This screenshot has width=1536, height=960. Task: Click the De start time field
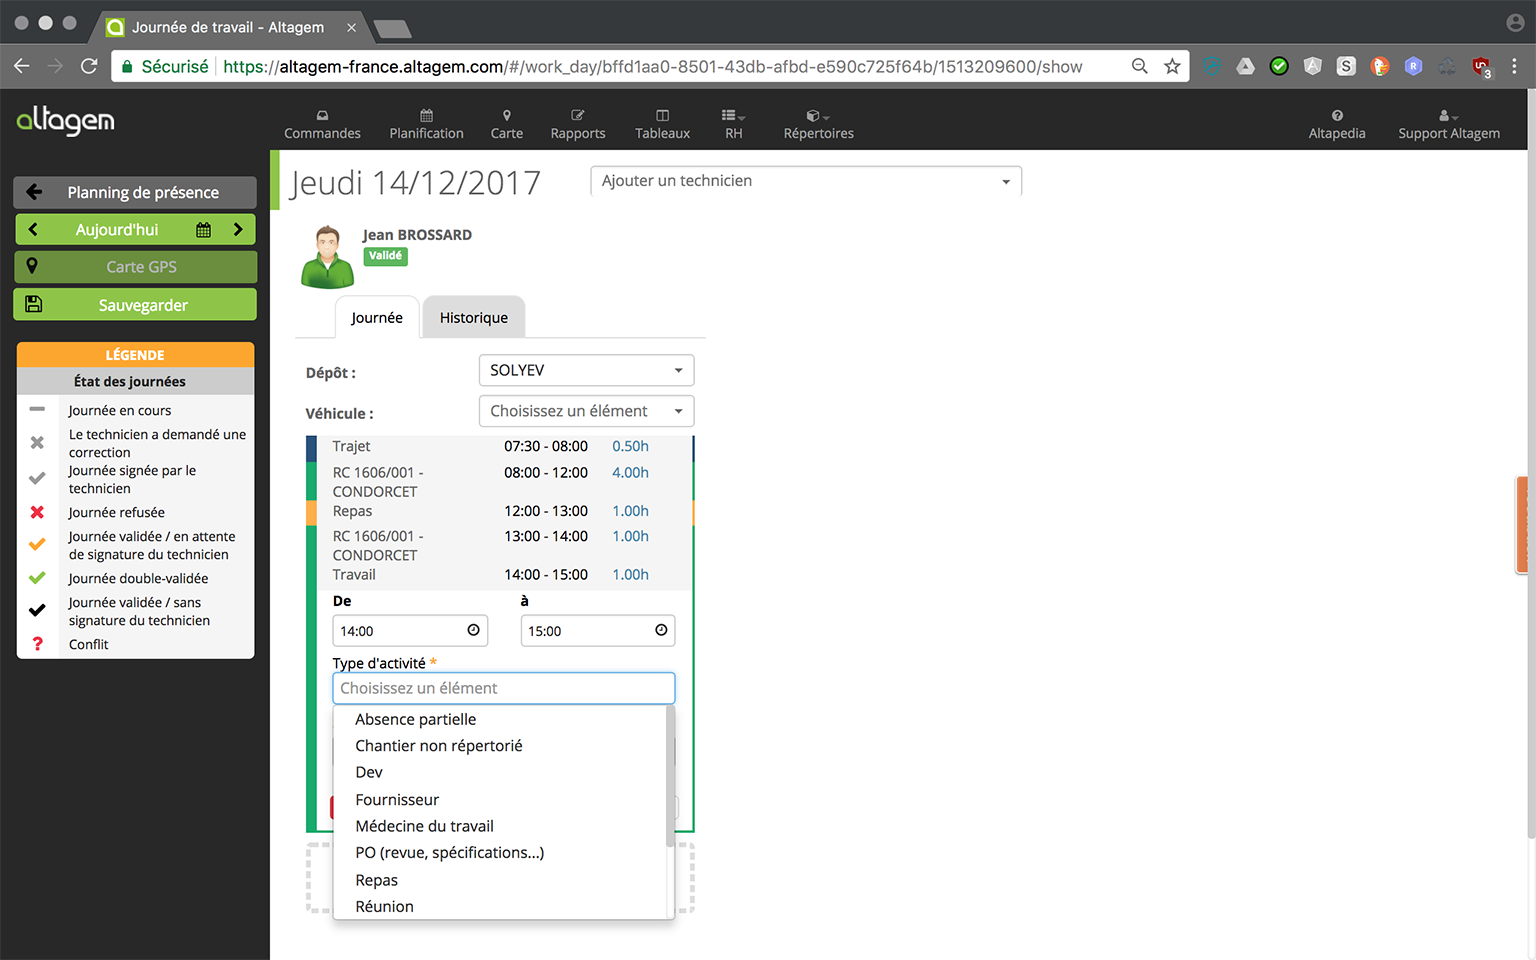point(410,631)
